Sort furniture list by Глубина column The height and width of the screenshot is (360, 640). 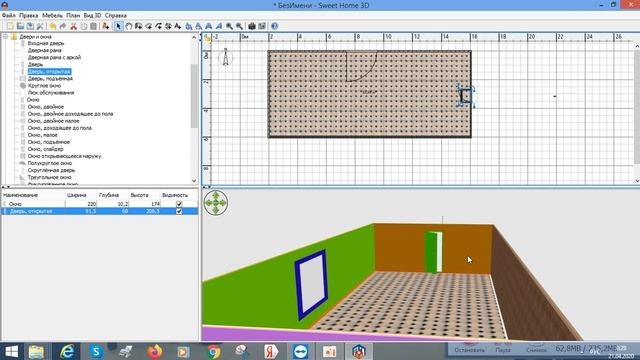pos(113,195)
